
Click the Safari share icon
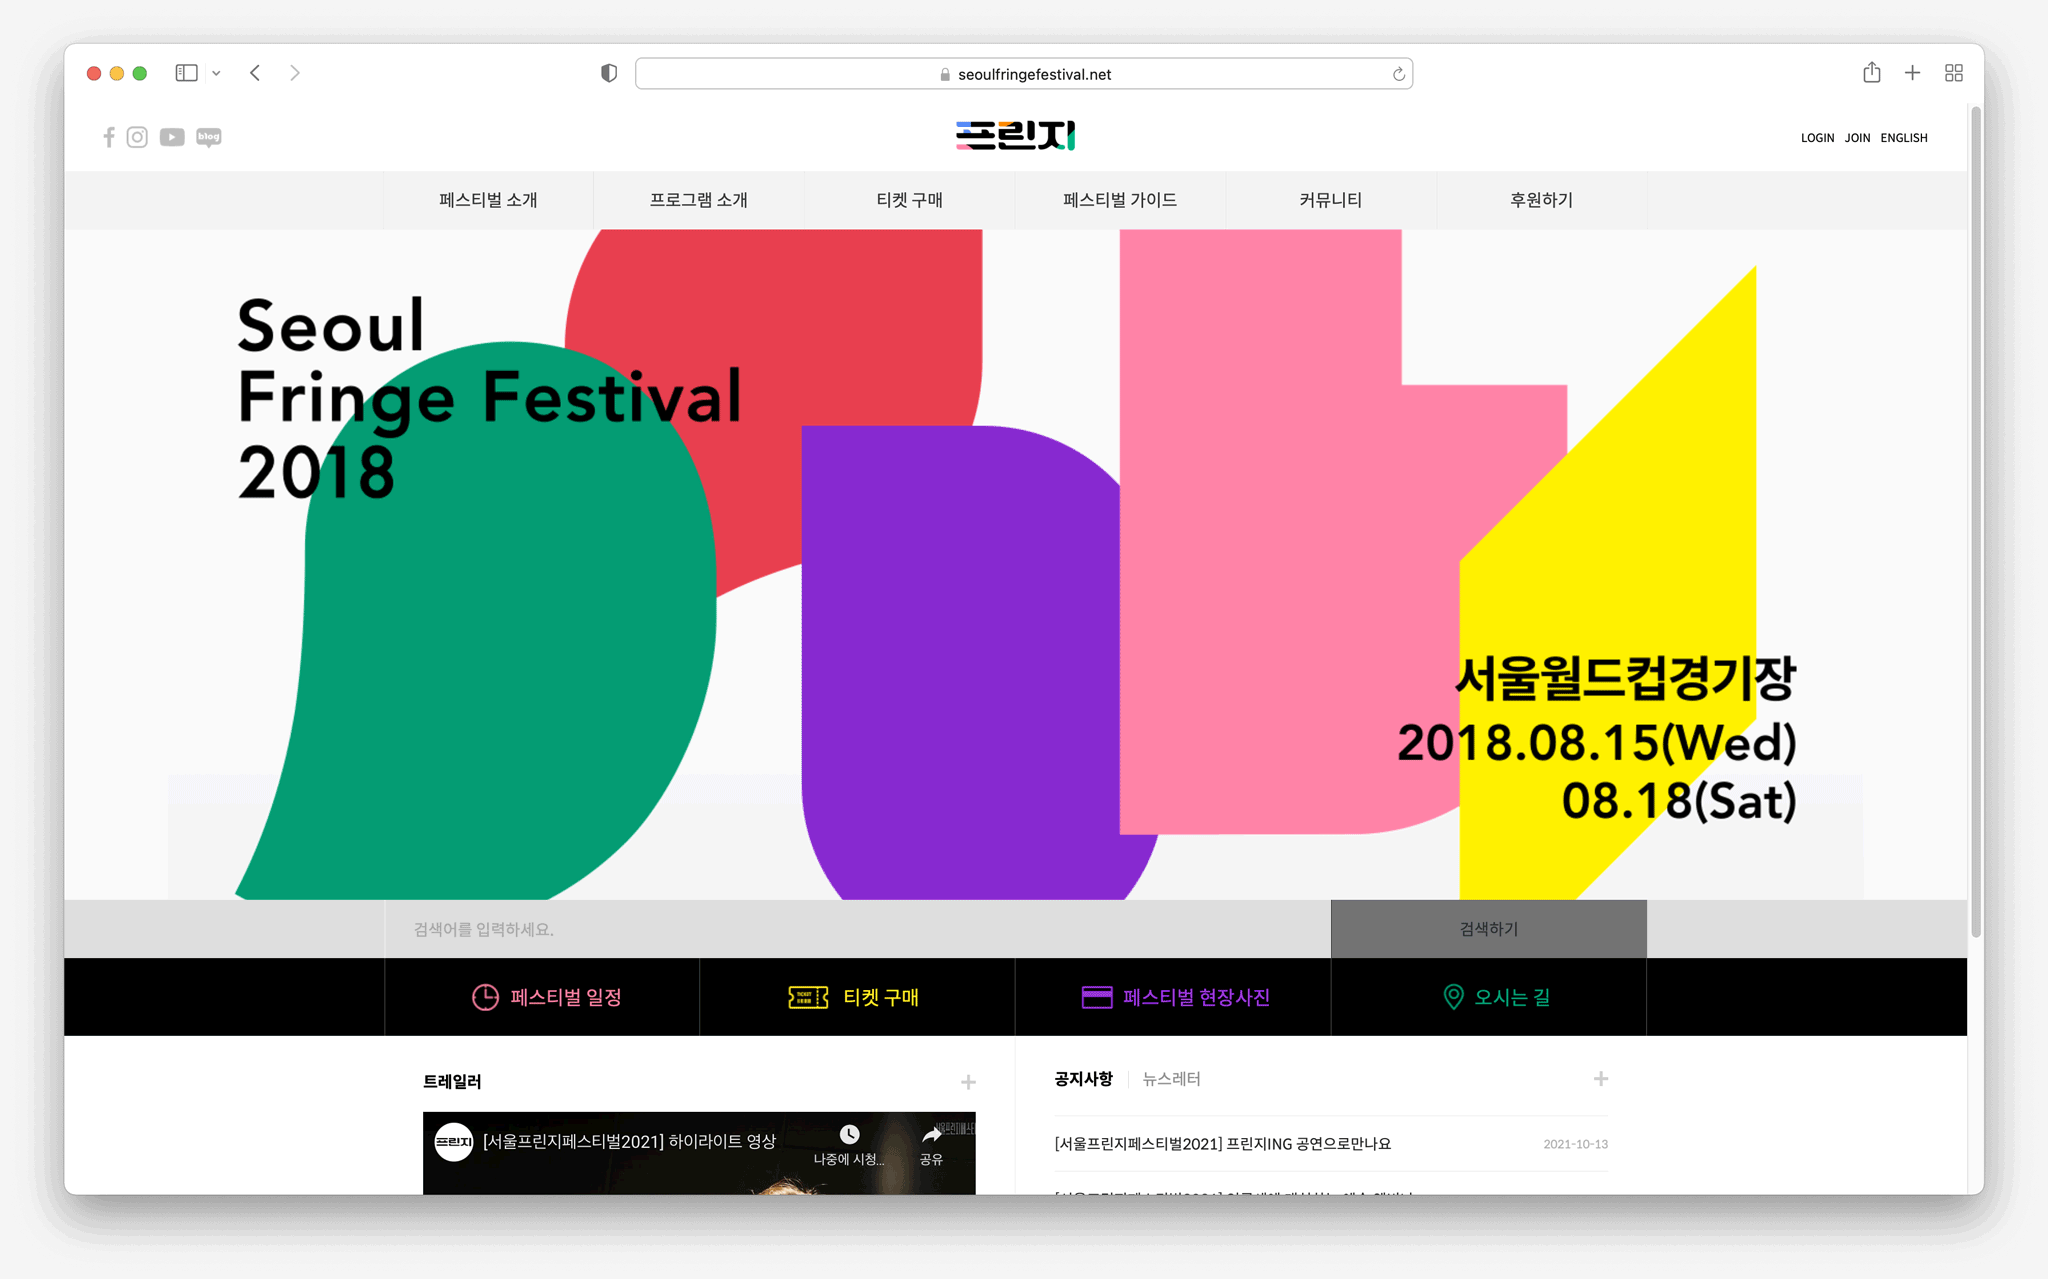pos(1871,73)
